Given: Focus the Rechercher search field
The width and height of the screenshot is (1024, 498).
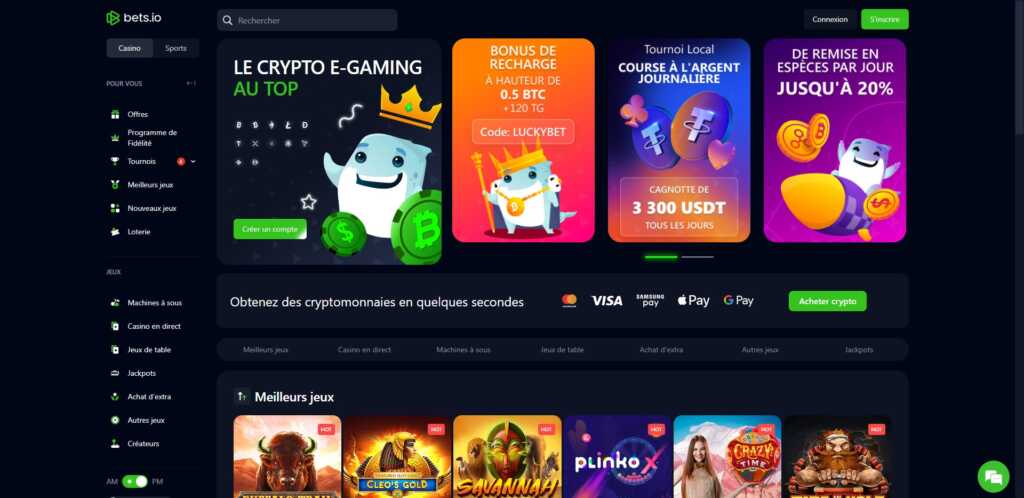Looking at the screenshot, I should tap(307, 20).
